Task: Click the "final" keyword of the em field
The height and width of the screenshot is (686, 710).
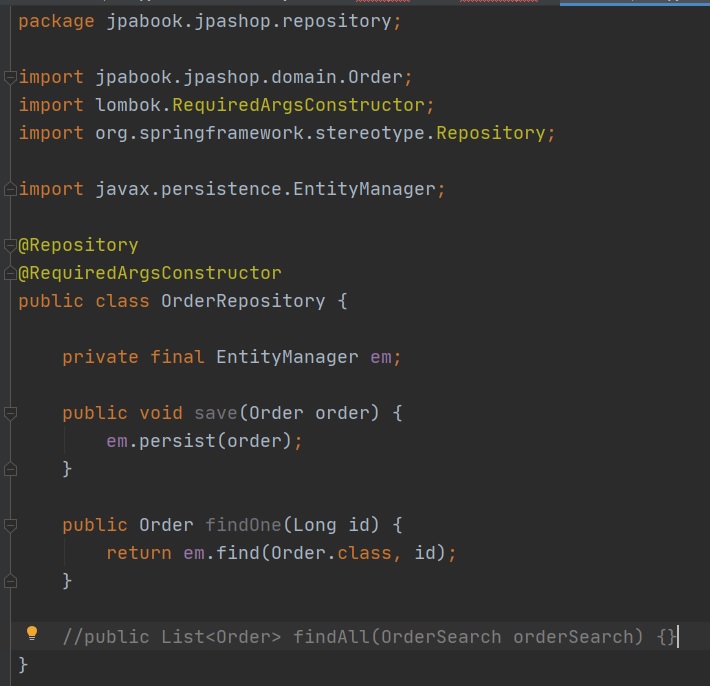Action: (177, 357)
